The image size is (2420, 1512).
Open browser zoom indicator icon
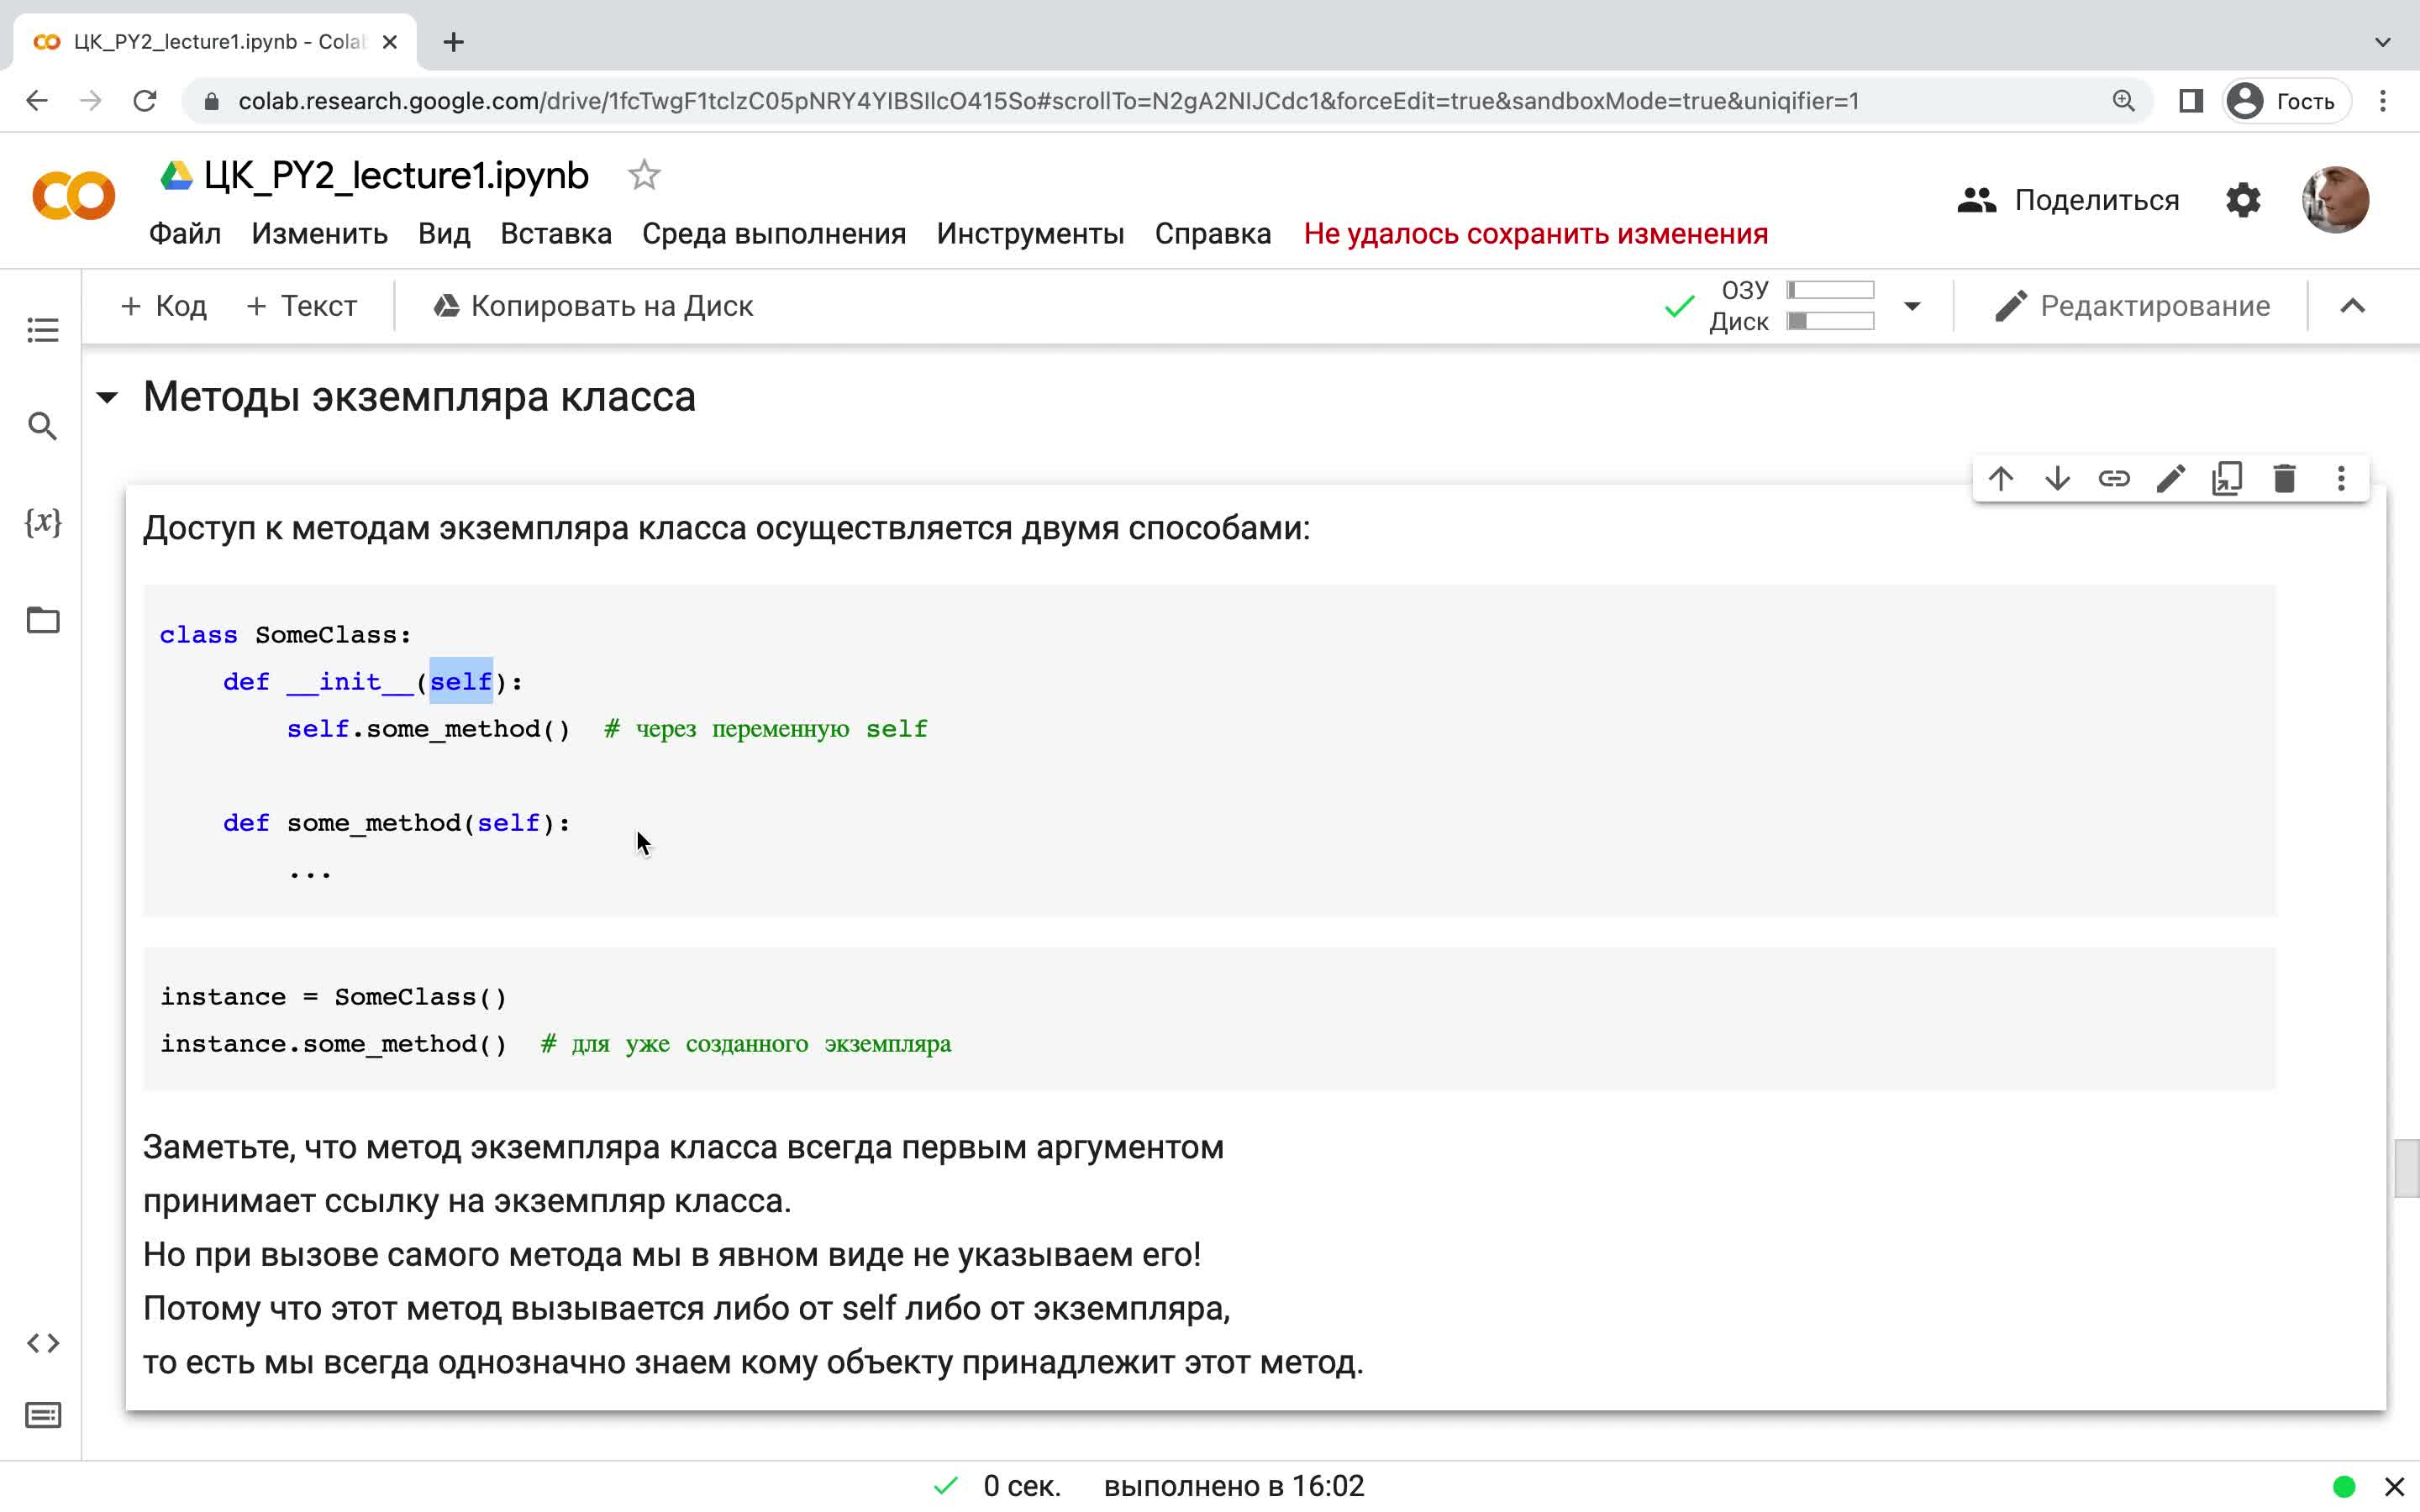pos(2123,101)
